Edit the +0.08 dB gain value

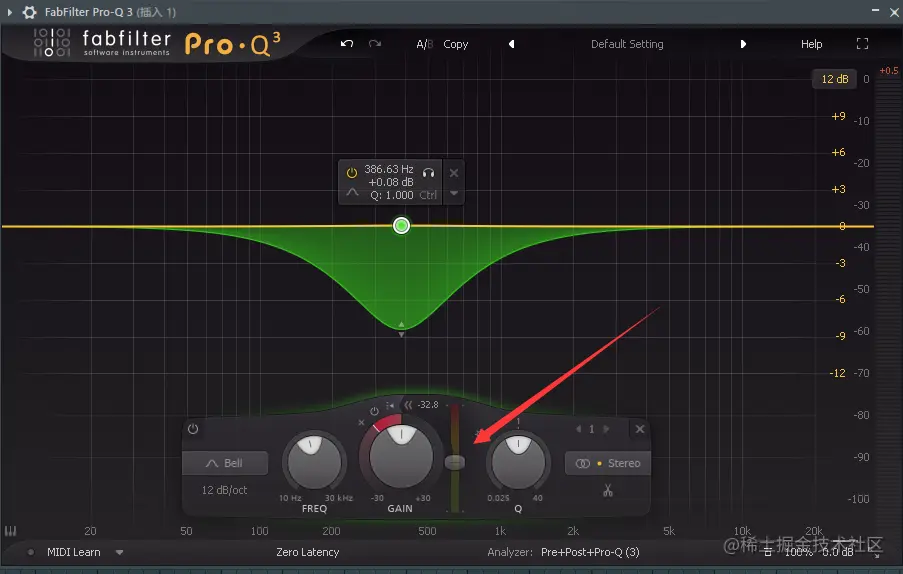(390, 182)
